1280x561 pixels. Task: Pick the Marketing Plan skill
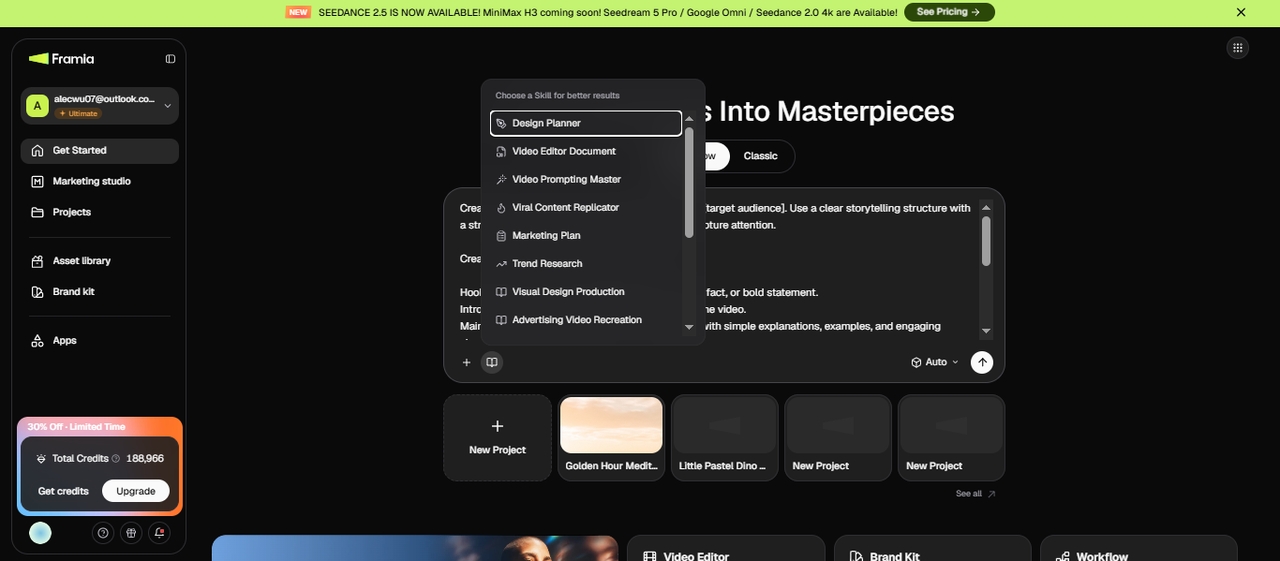586,235
